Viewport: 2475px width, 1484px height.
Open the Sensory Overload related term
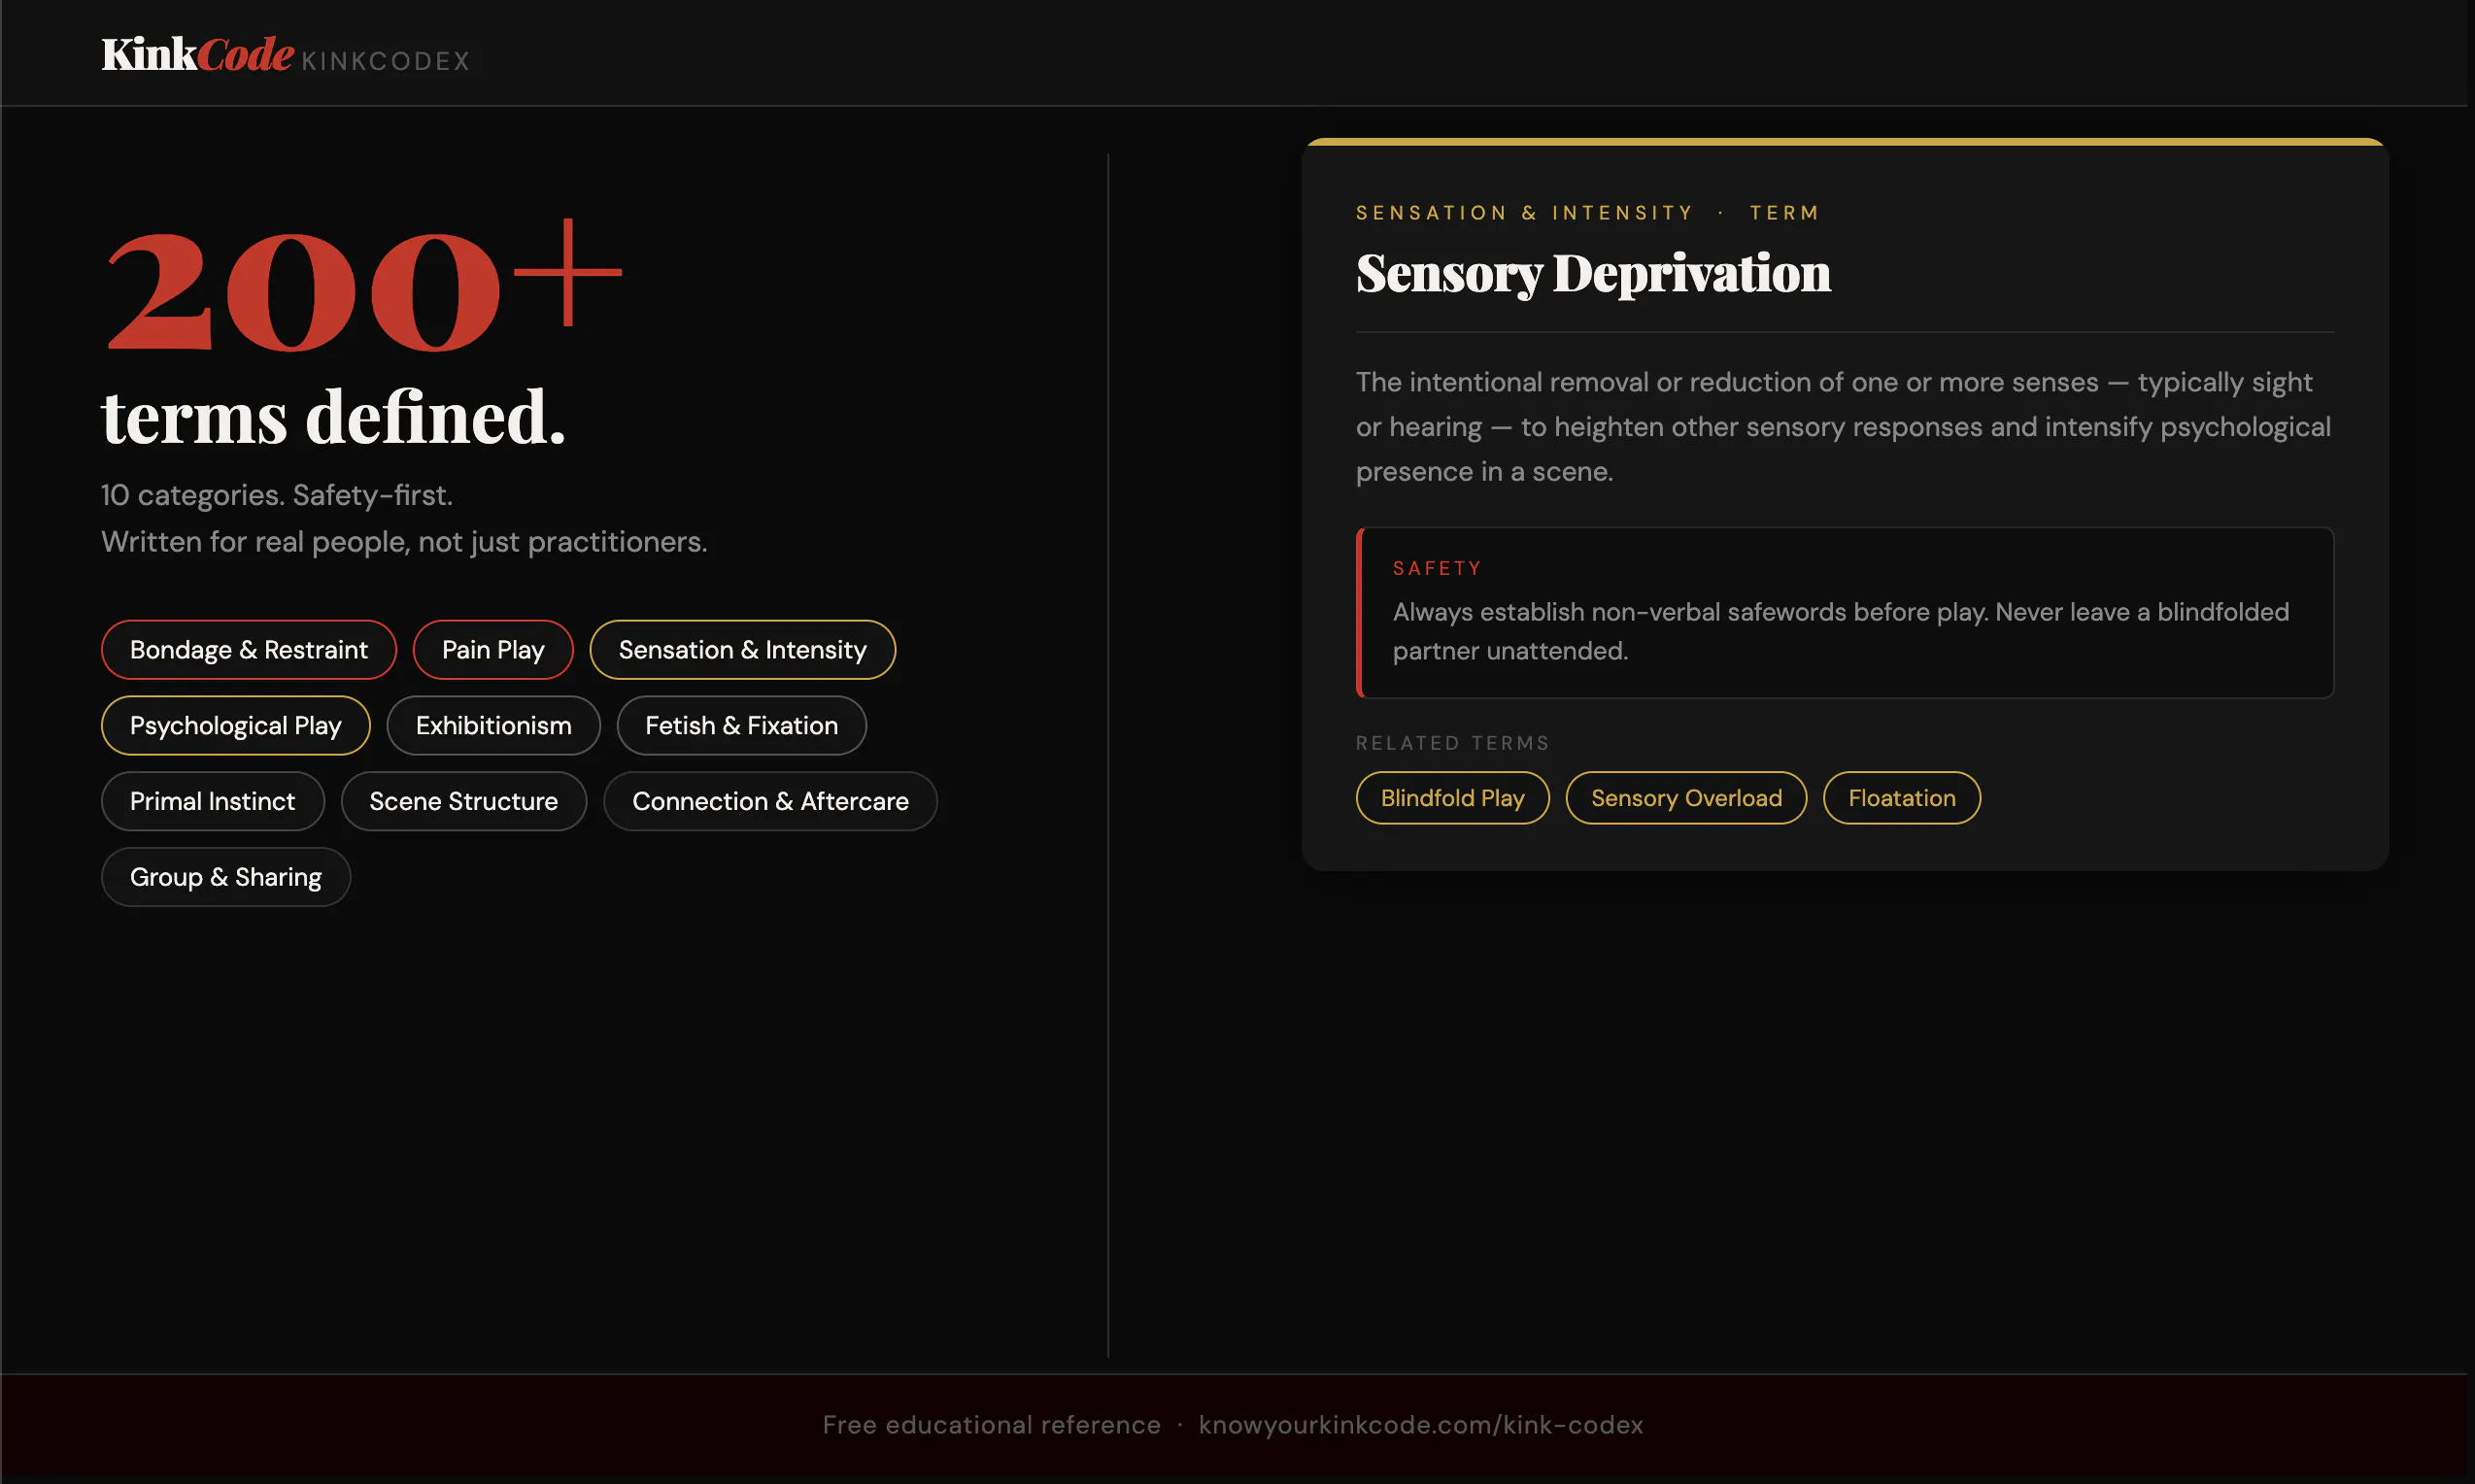(x=1687, y=798)
